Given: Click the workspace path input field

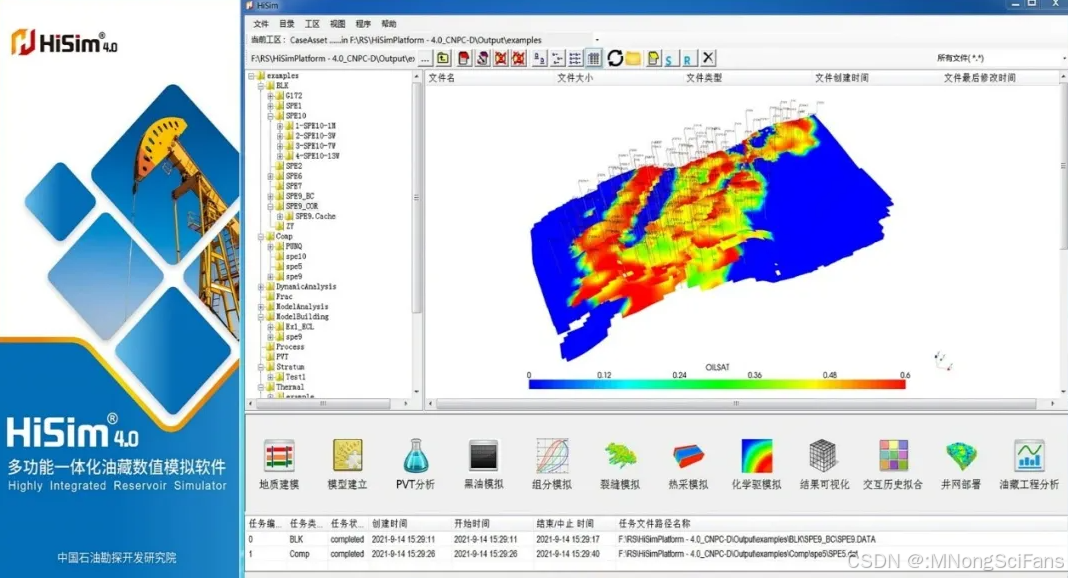Looking at the screenshot, I should click(332, 59).
